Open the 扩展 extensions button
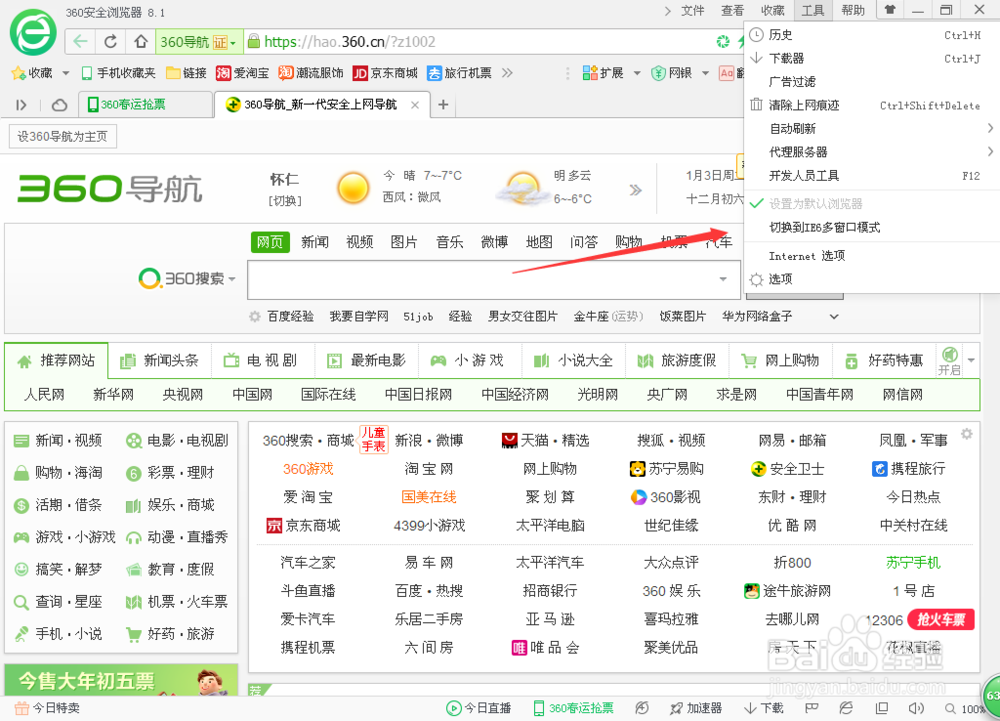 pyautogui.click(x=603, y=73)
